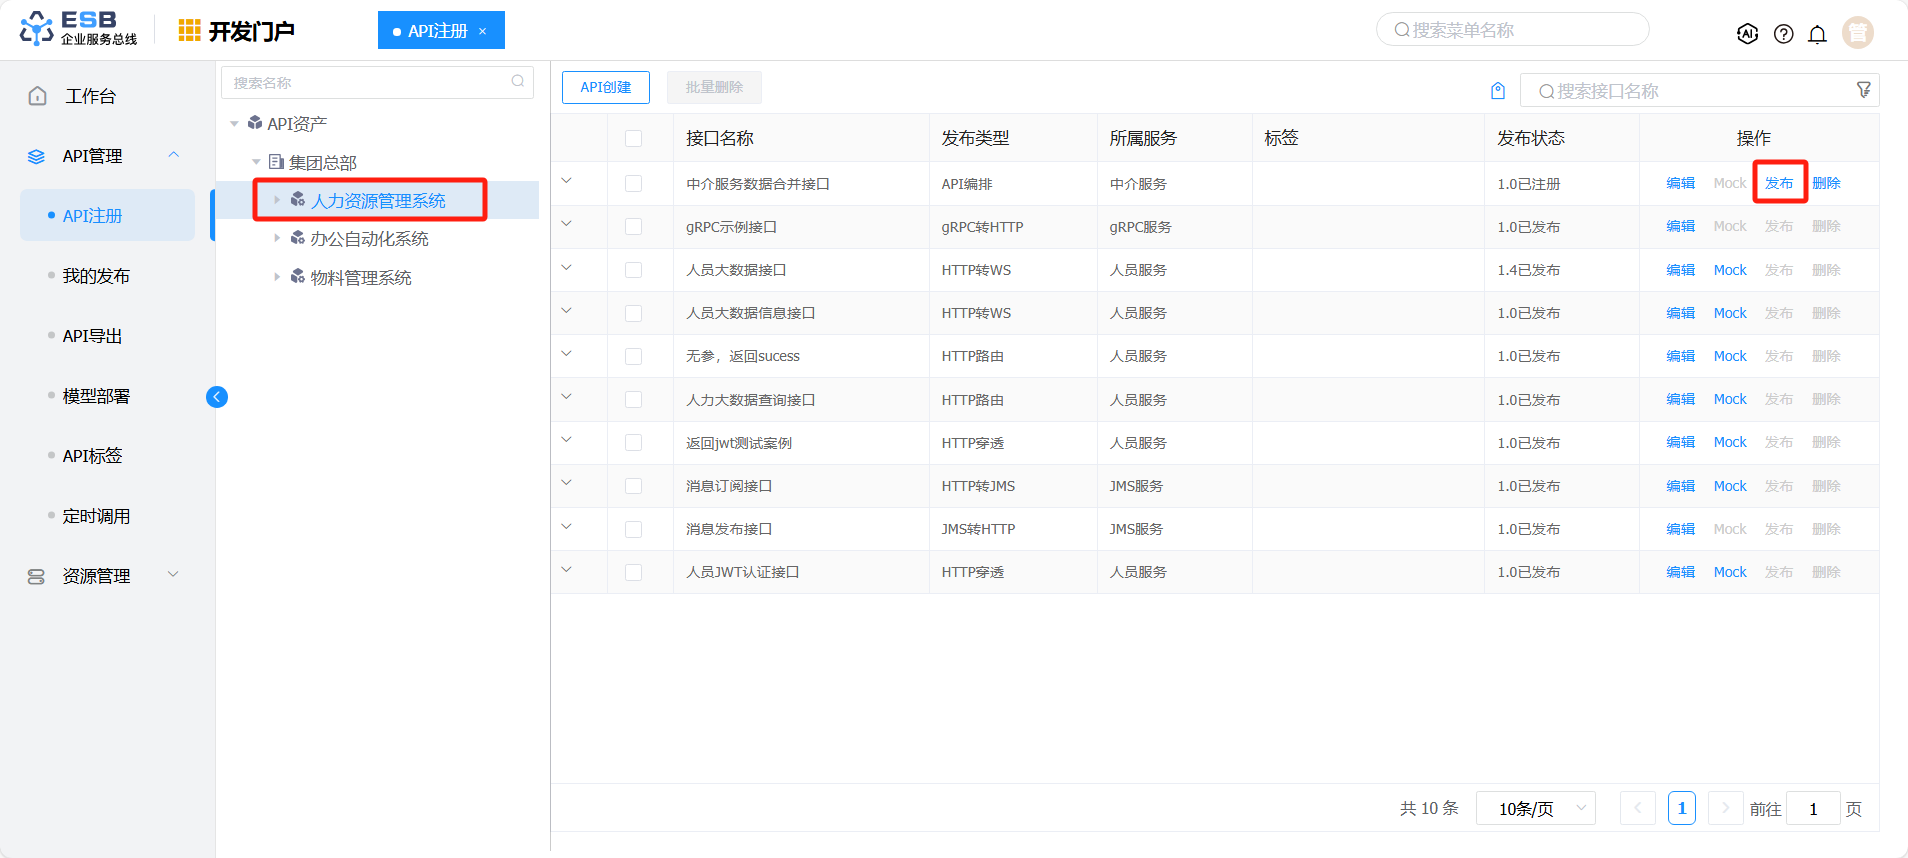Select checkbox for 消息订阅接口 row
1908x858 pixels.
(633, 486)
